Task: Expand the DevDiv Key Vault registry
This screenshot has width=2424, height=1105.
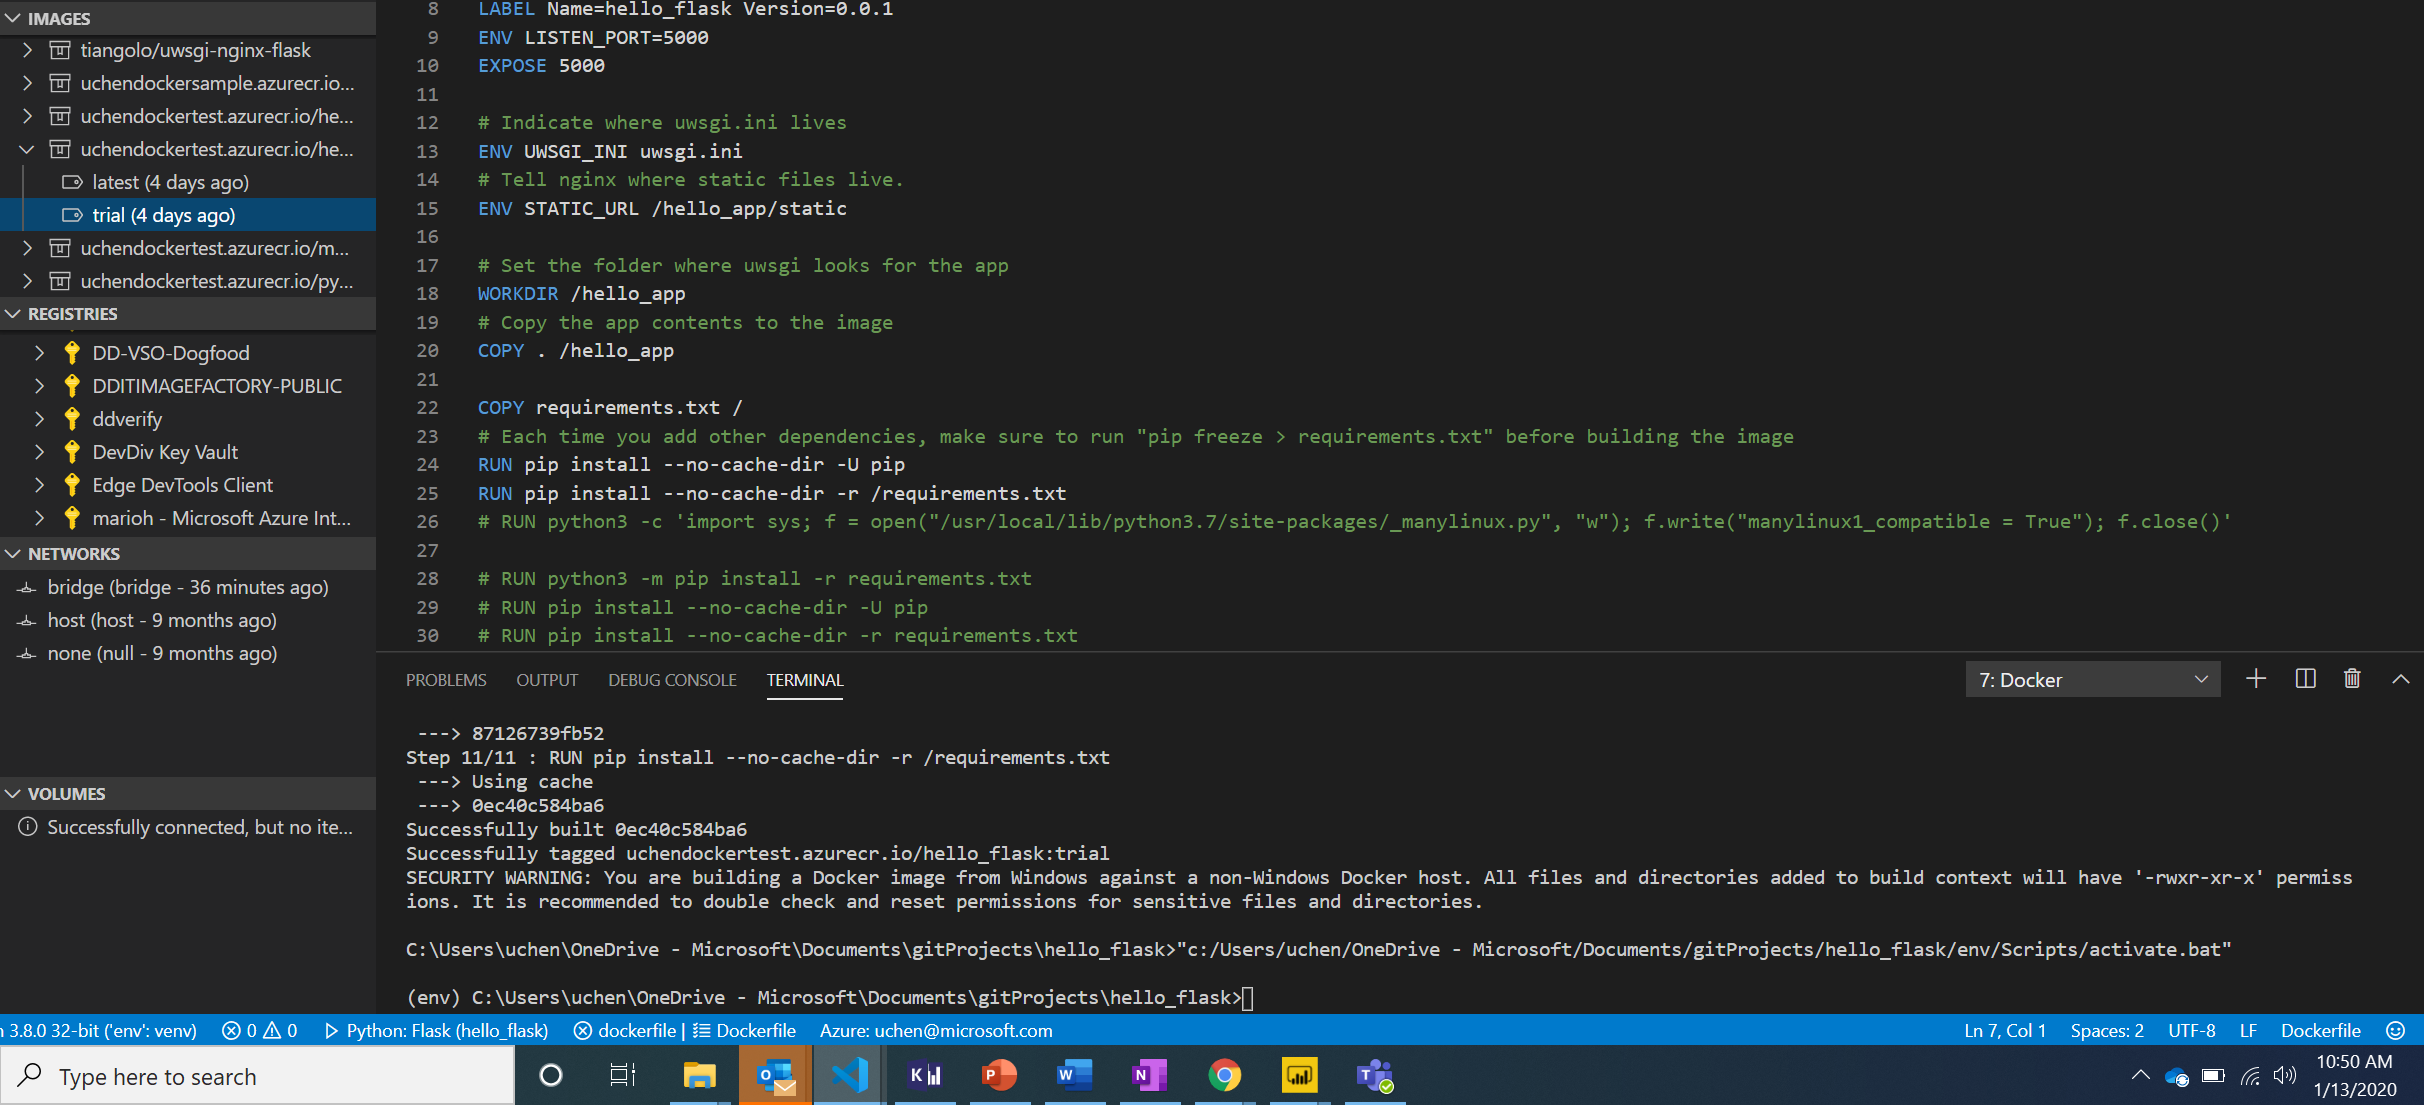Action: pyautogui.click(x=39, y=451)
